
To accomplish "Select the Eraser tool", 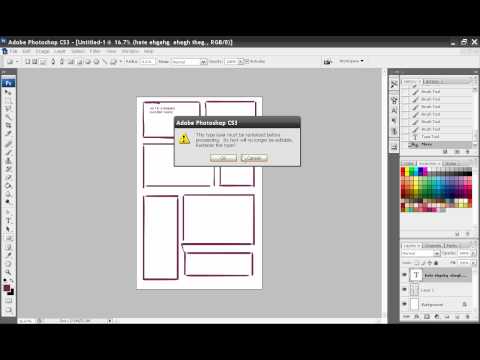I will (9, 177).
